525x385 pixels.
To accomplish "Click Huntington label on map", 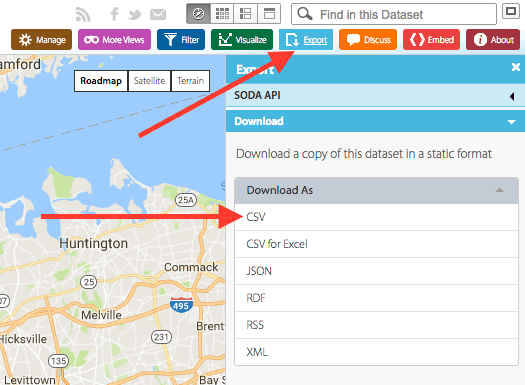I will pos(93,243).
